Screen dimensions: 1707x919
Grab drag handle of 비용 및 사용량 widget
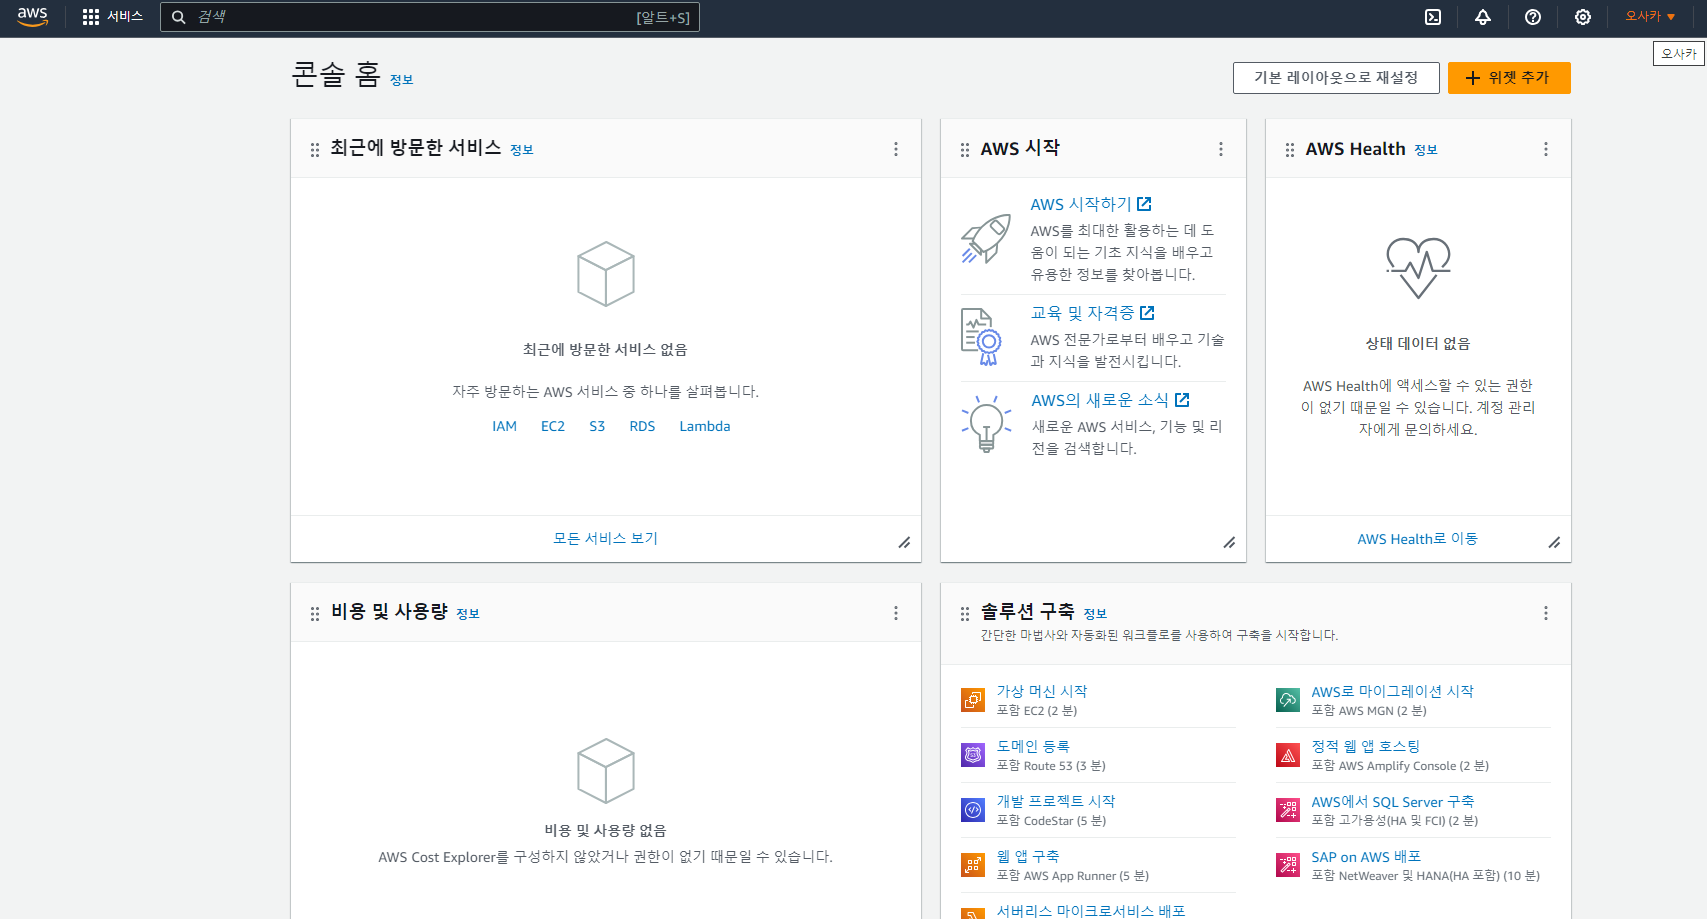(x=315, y=613)
